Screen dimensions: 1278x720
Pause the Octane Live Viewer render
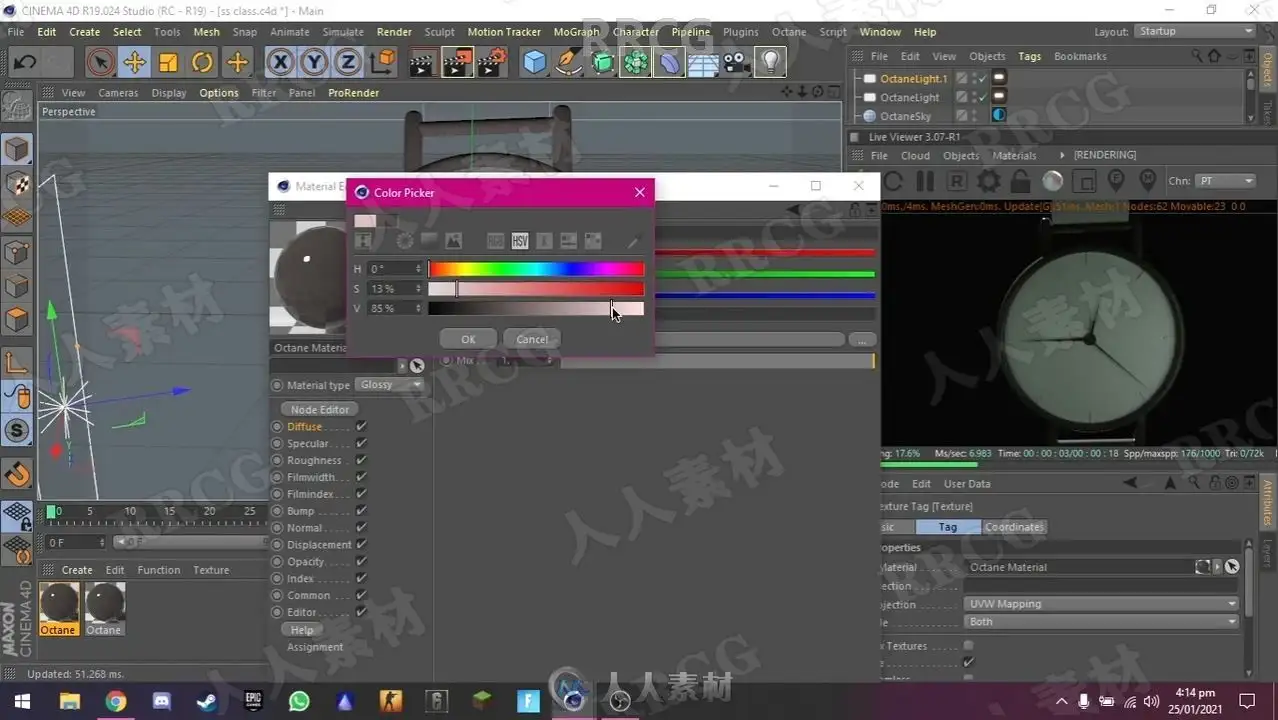[x=924, y=181]
